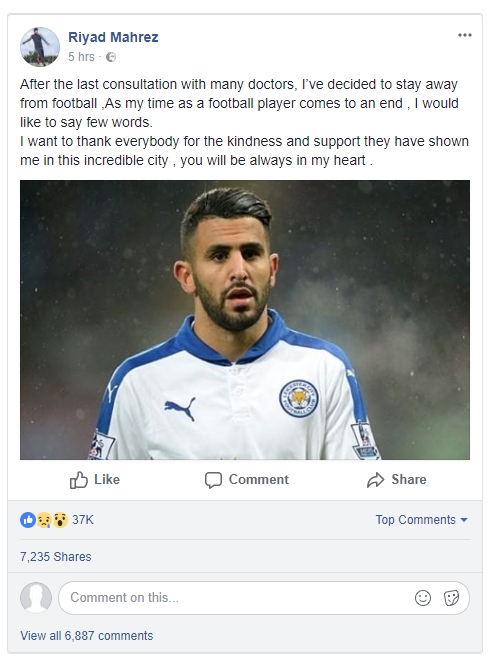Screen dimensions: 494x655
Task: Open the three-dot post options menu
Action: click(464, 35)
